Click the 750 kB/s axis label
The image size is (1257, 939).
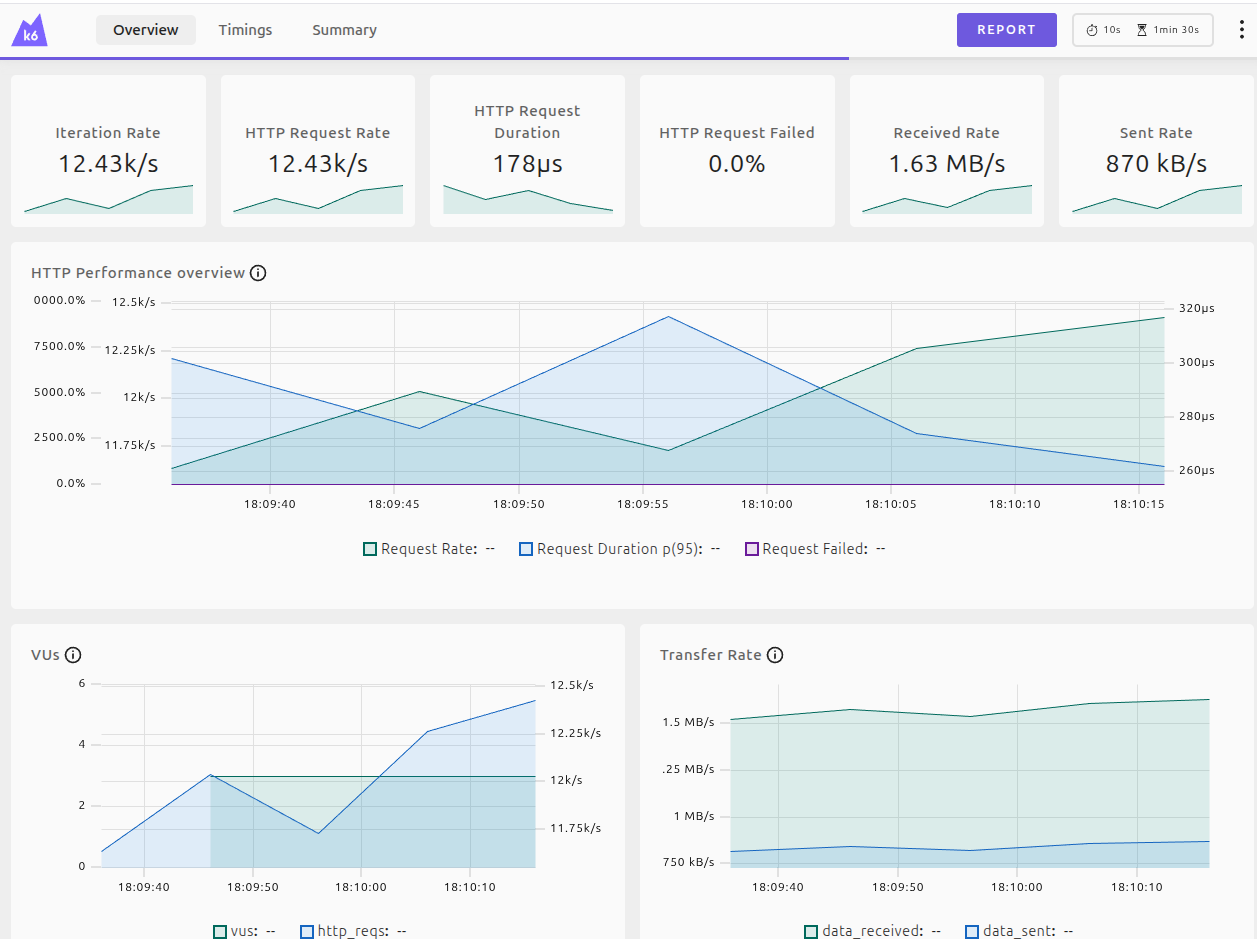688,862
